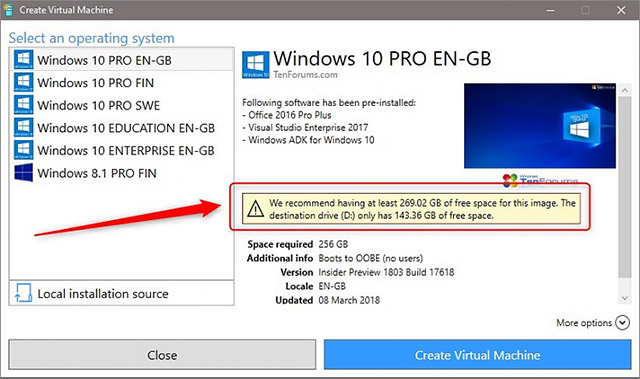The height and width of the screenshot is (379, 640).
Task: Click the Space required 256 GB value
Action: [333, 244]
